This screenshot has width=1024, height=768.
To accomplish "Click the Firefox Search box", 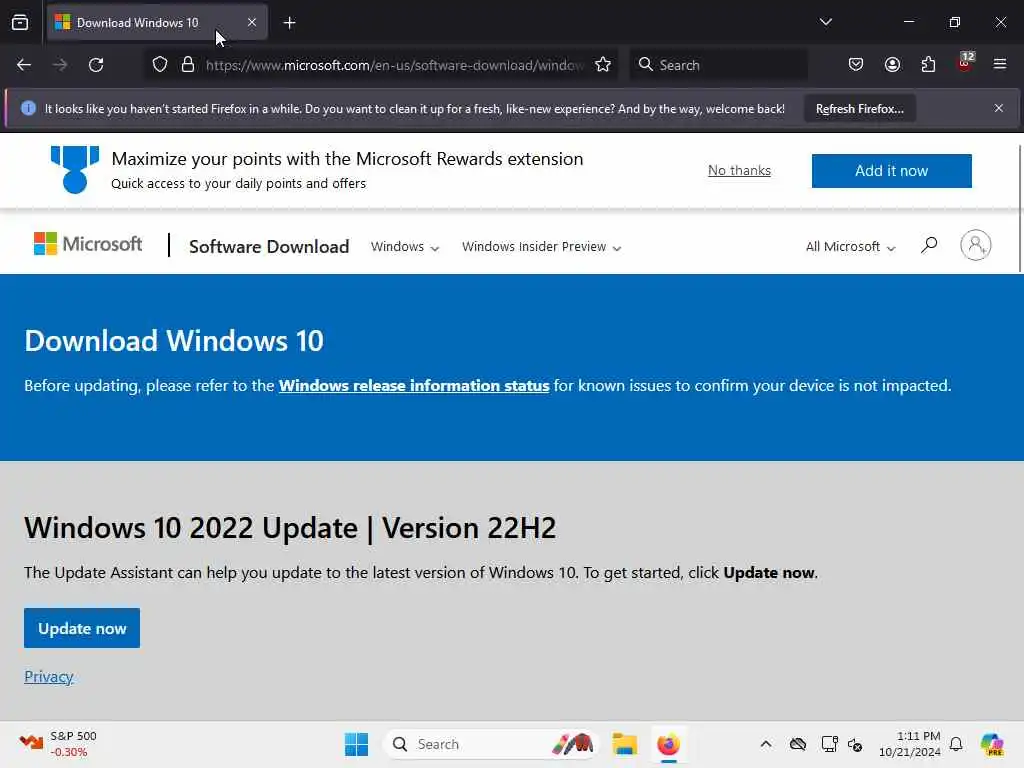I will pos(718,65).
